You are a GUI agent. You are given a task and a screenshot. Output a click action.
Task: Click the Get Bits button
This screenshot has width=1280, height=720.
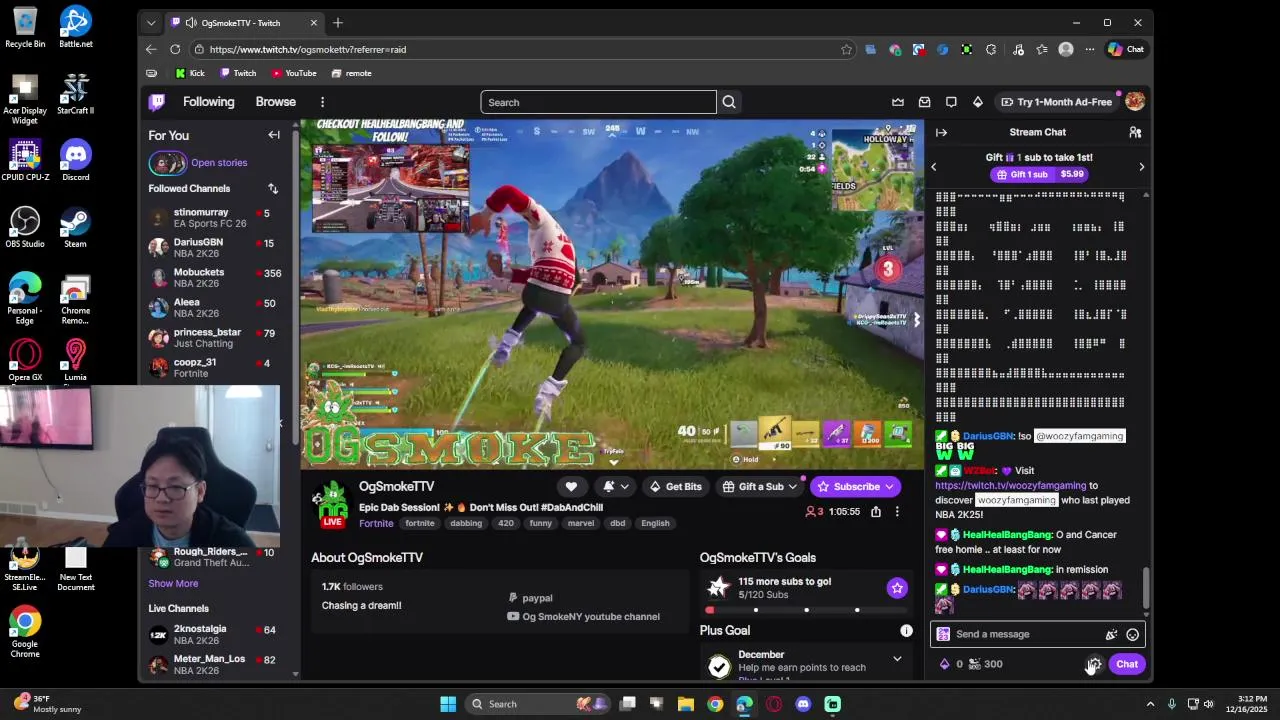(x=675, y=487)
